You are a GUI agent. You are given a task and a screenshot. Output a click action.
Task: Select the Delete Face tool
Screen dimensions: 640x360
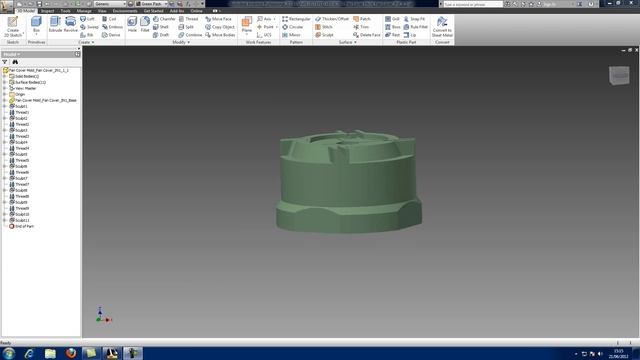[x=367, y=35]
